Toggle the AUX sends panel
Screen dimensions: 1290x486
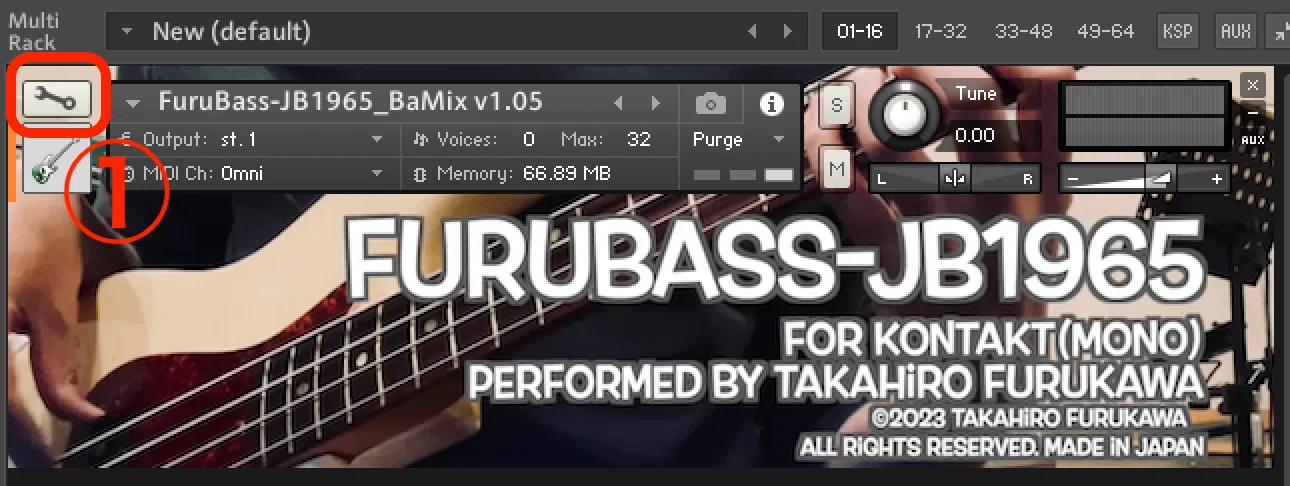pyautogui.click(x=1236, y=31)
